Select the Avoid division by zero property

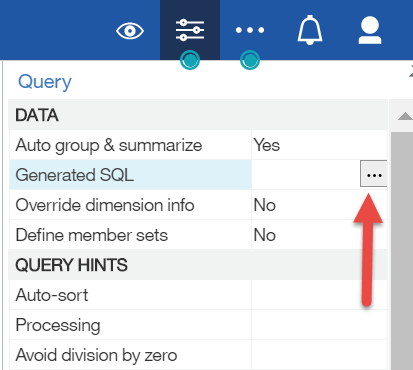pyautogui.click(x=130, y=355)
